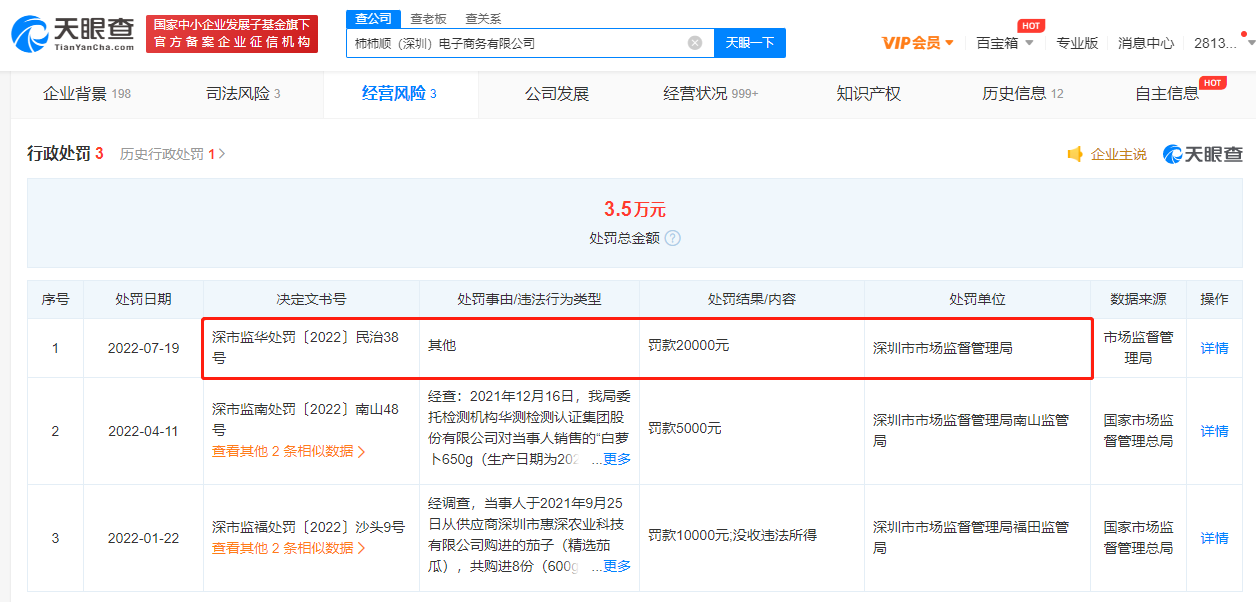The height and width of the screenshot is (602, 1256).
Task: Expand the user account 2813 menu
Action: [1224, 43]
